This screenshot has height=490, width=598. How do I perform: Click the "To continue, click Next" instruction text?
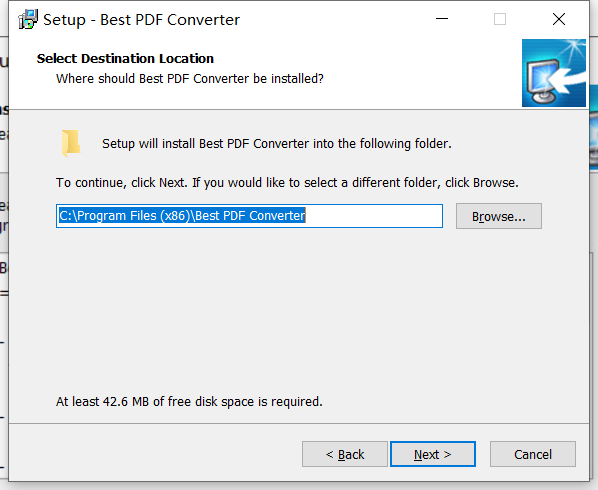[287, 183]
